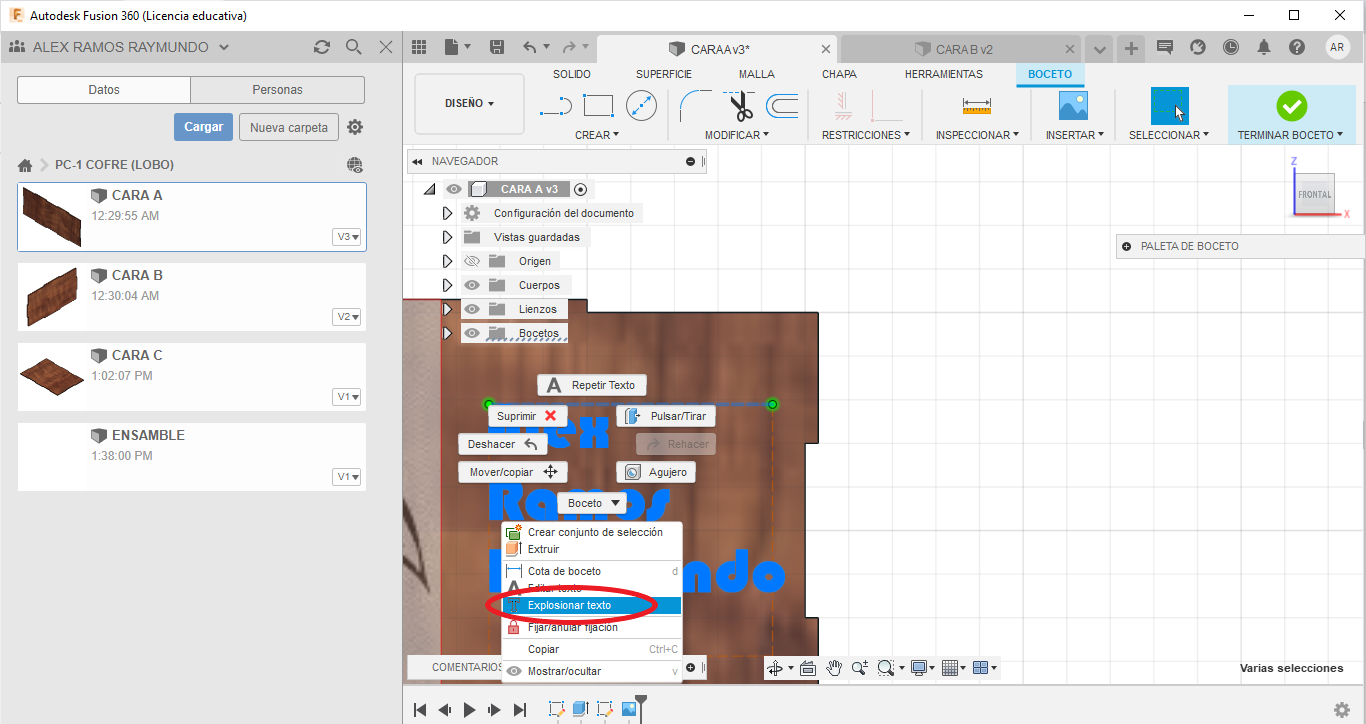This screenshot has height=724, width=1366.
Task: Play the design timeline
Action: click(x=470, y=710)
